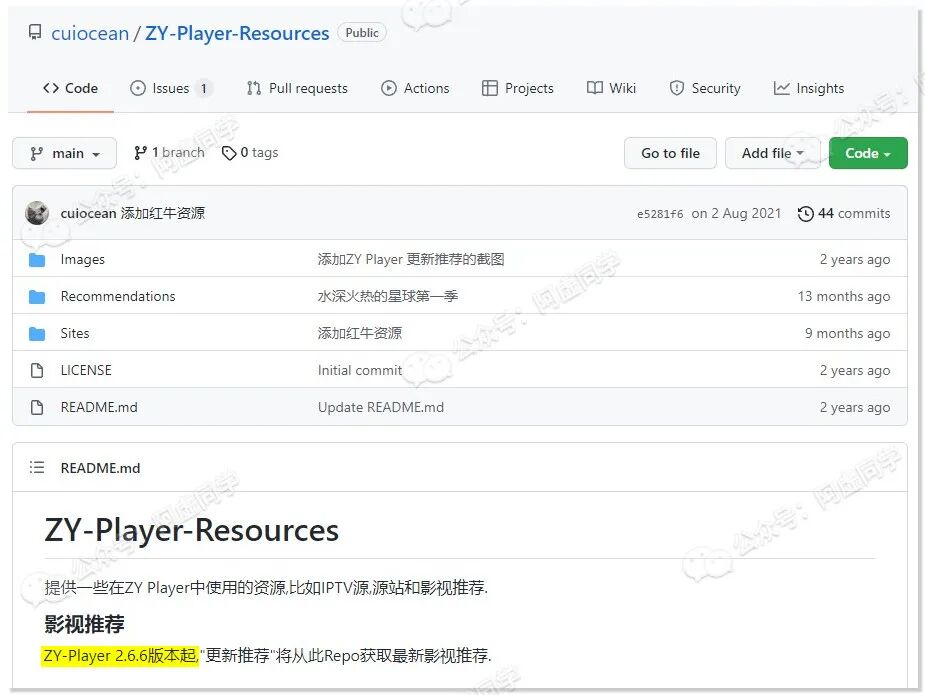Click the Wiki open-book icon
Screen dimensions: 925x695
point(595,88)
